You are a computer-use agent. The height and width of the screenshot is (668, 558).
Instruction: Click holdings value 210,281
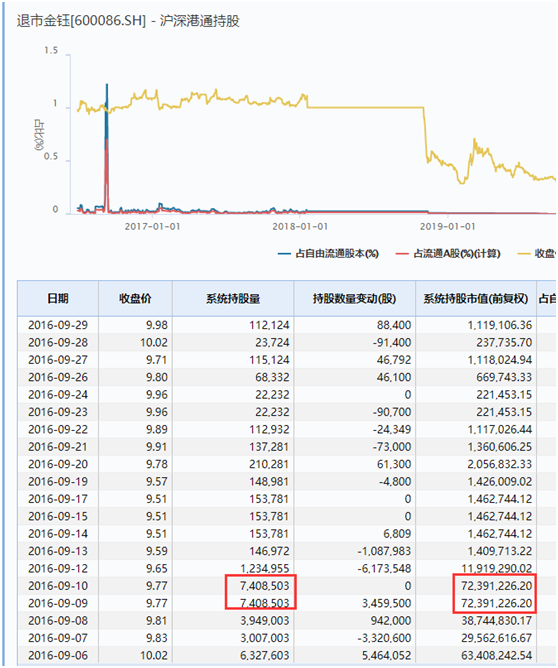269,464
